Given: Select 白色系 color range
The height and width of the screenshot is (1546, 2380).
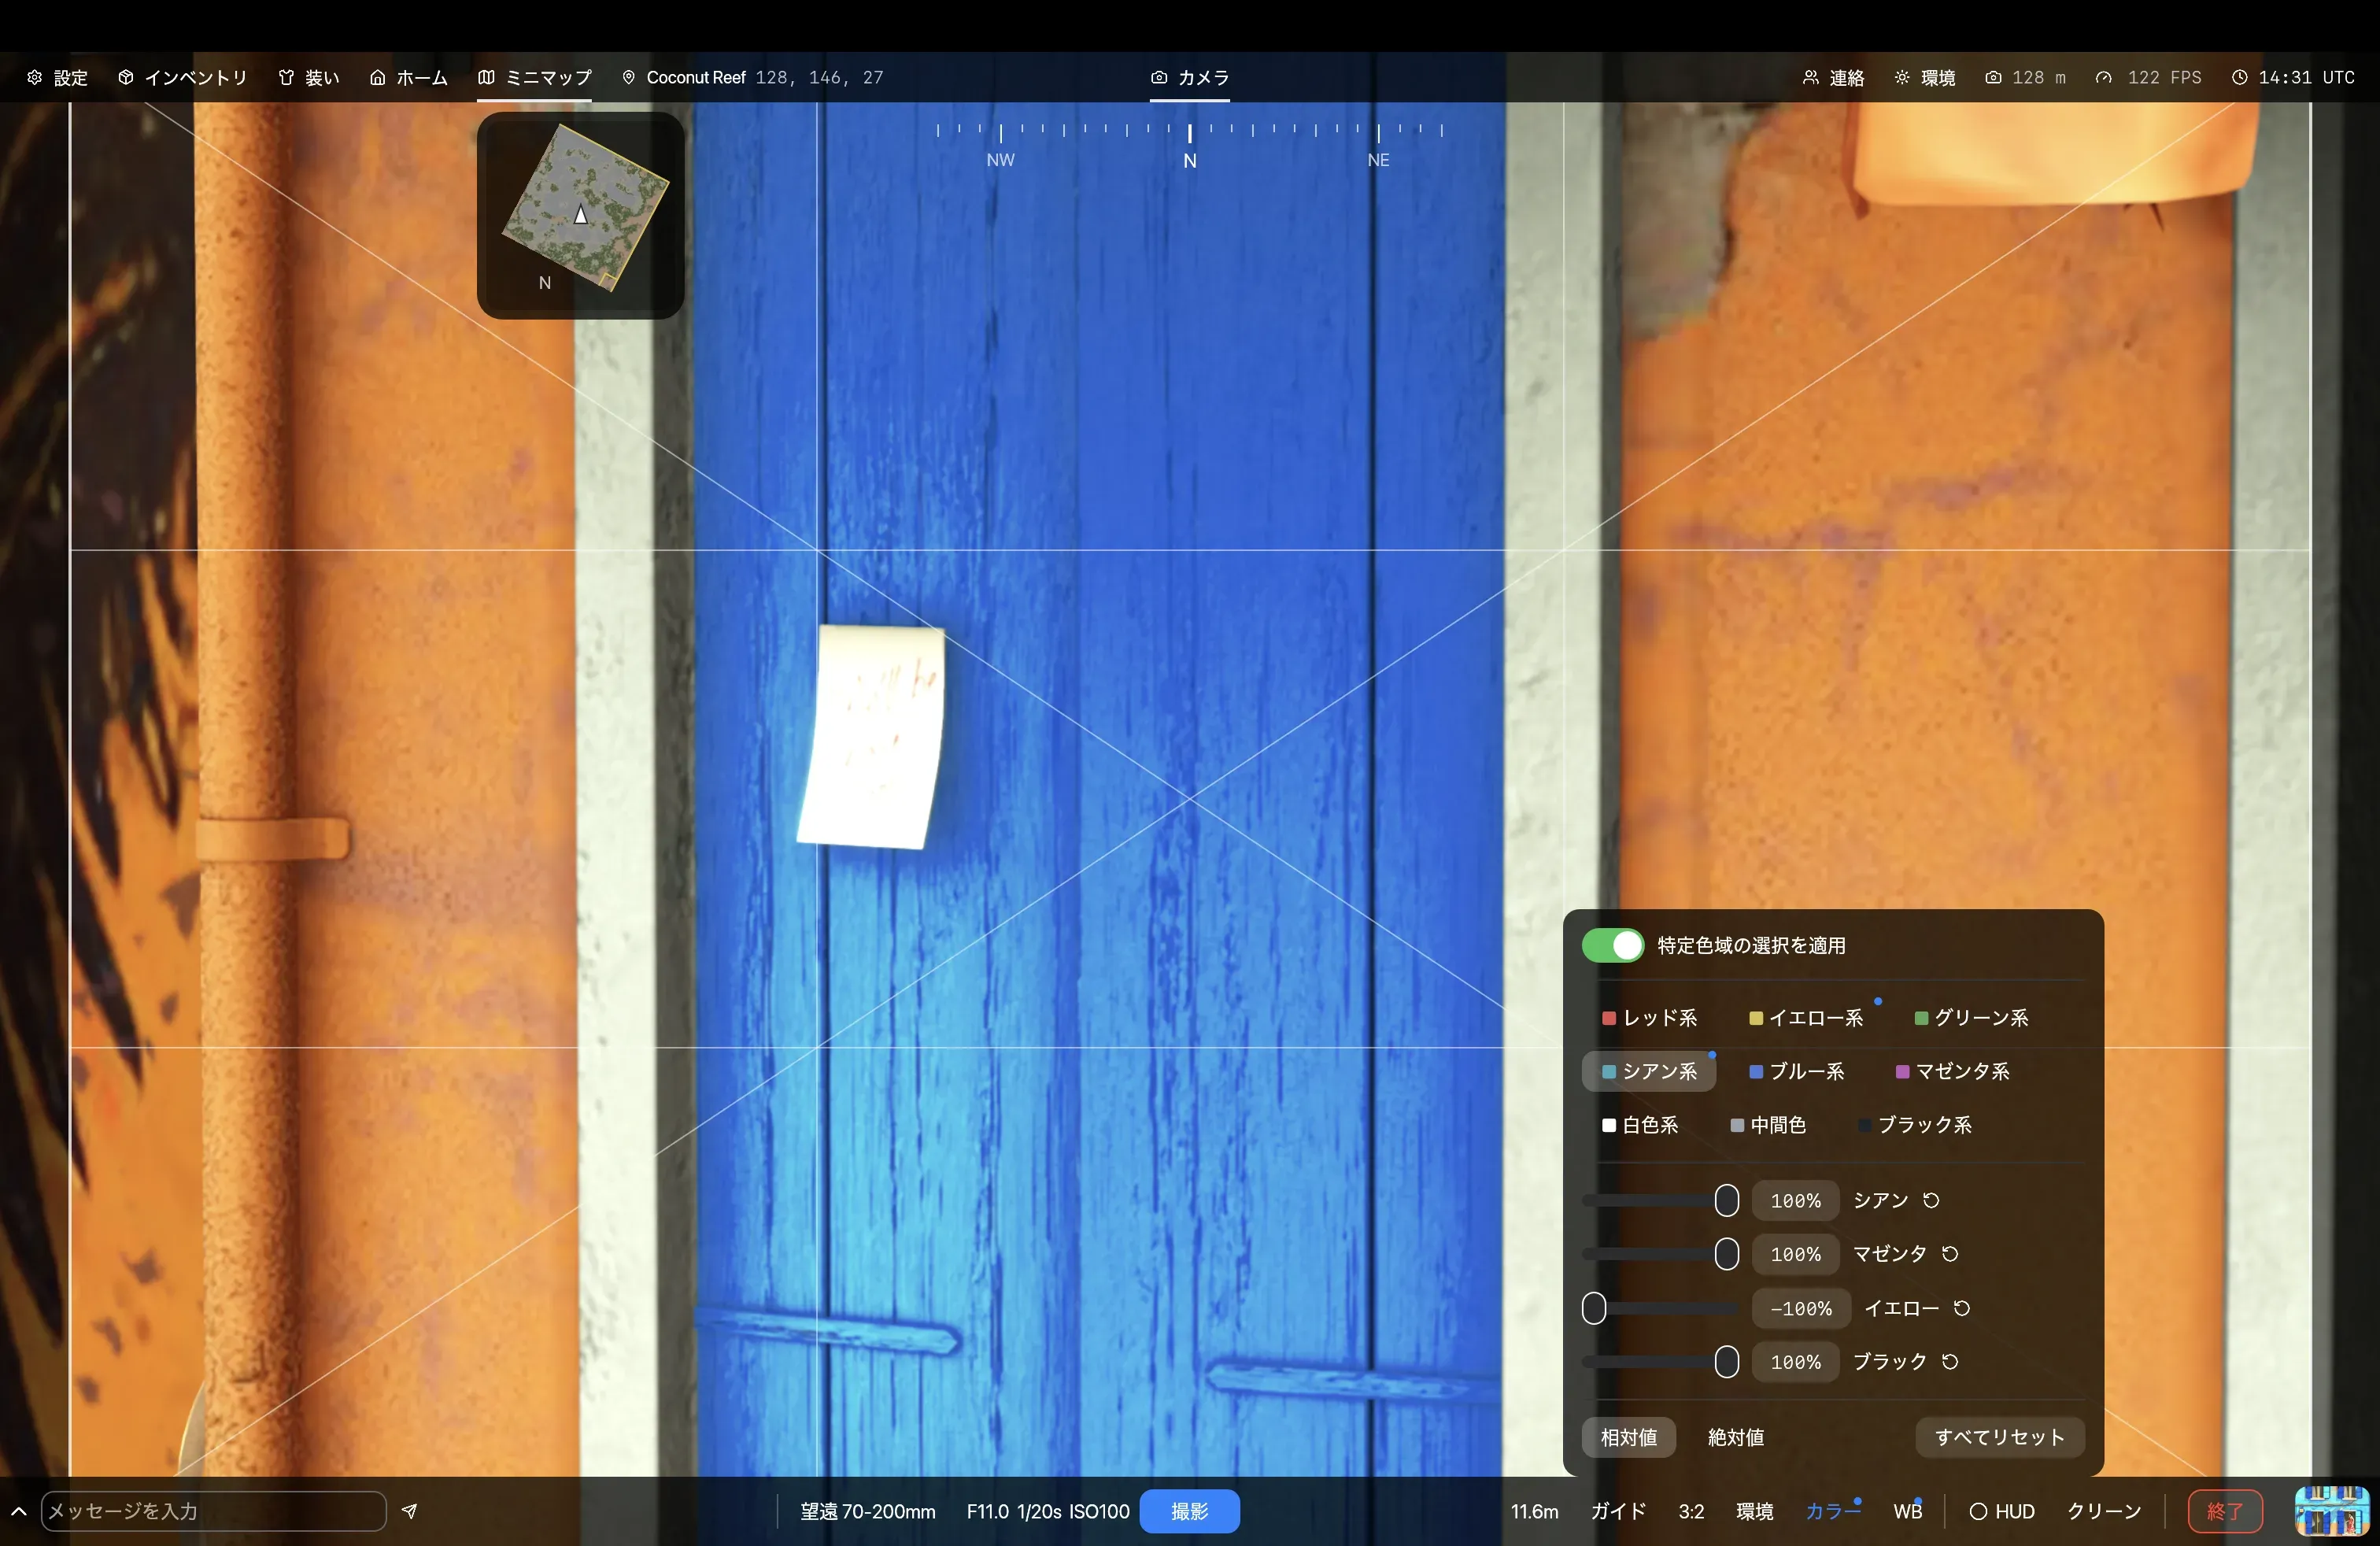Looking at the screenshot, I should 1640,1126.
